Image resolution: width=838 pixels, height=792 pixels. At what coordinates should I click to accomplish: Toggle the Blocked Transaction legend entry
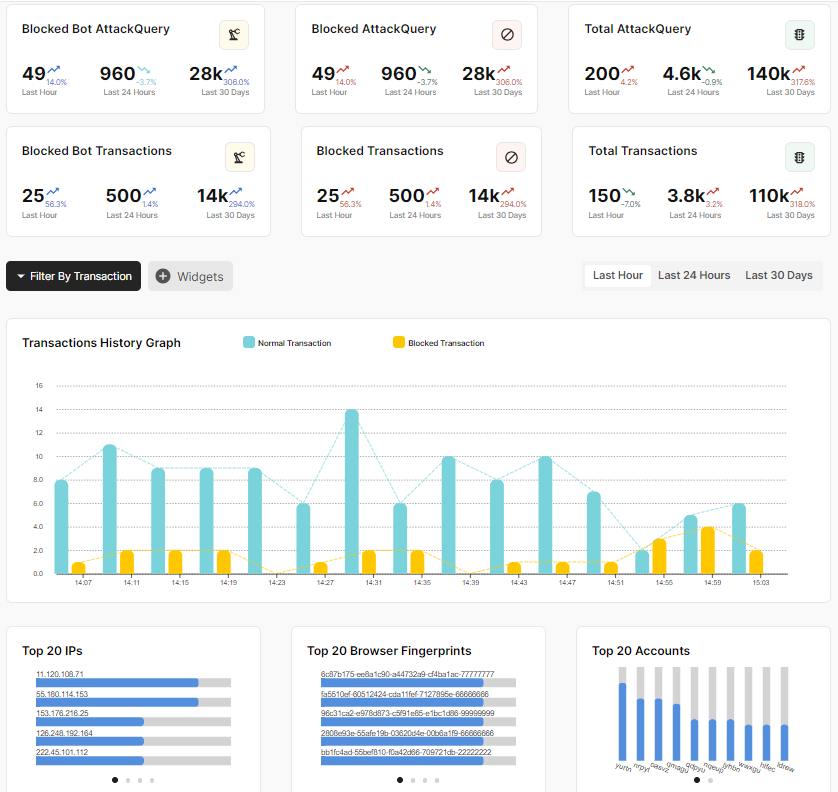click(435, 342)
